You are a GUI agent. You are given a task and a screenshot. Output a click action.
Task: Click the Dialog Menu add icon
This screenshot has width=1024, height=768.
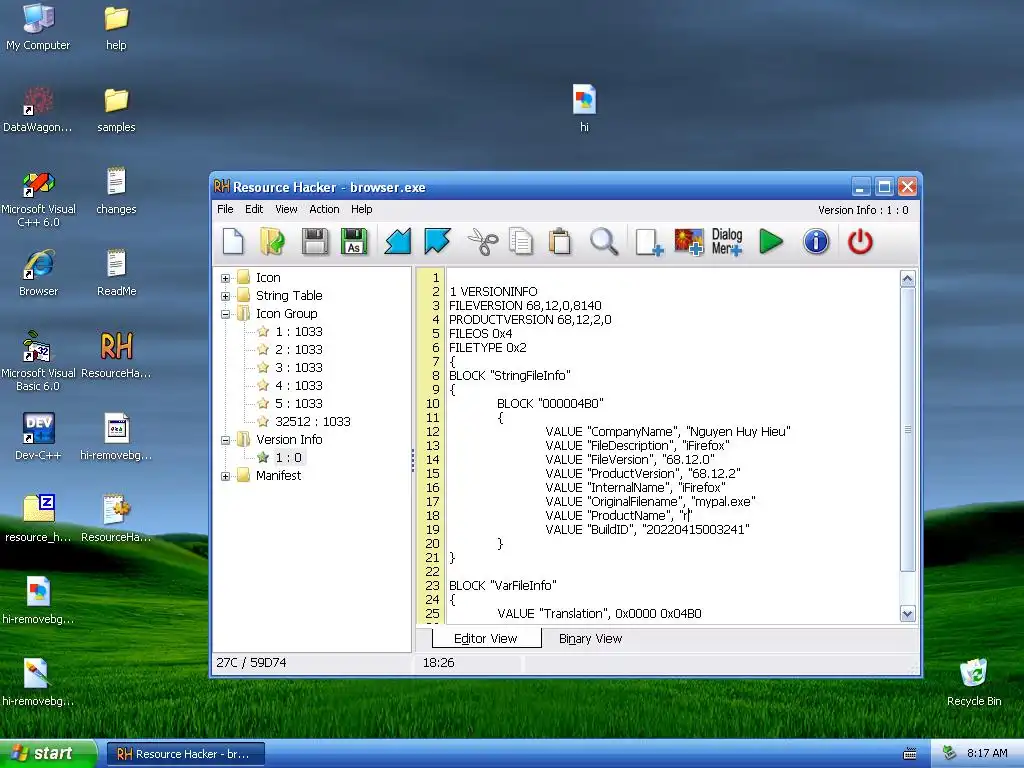(x=727, y=242)
